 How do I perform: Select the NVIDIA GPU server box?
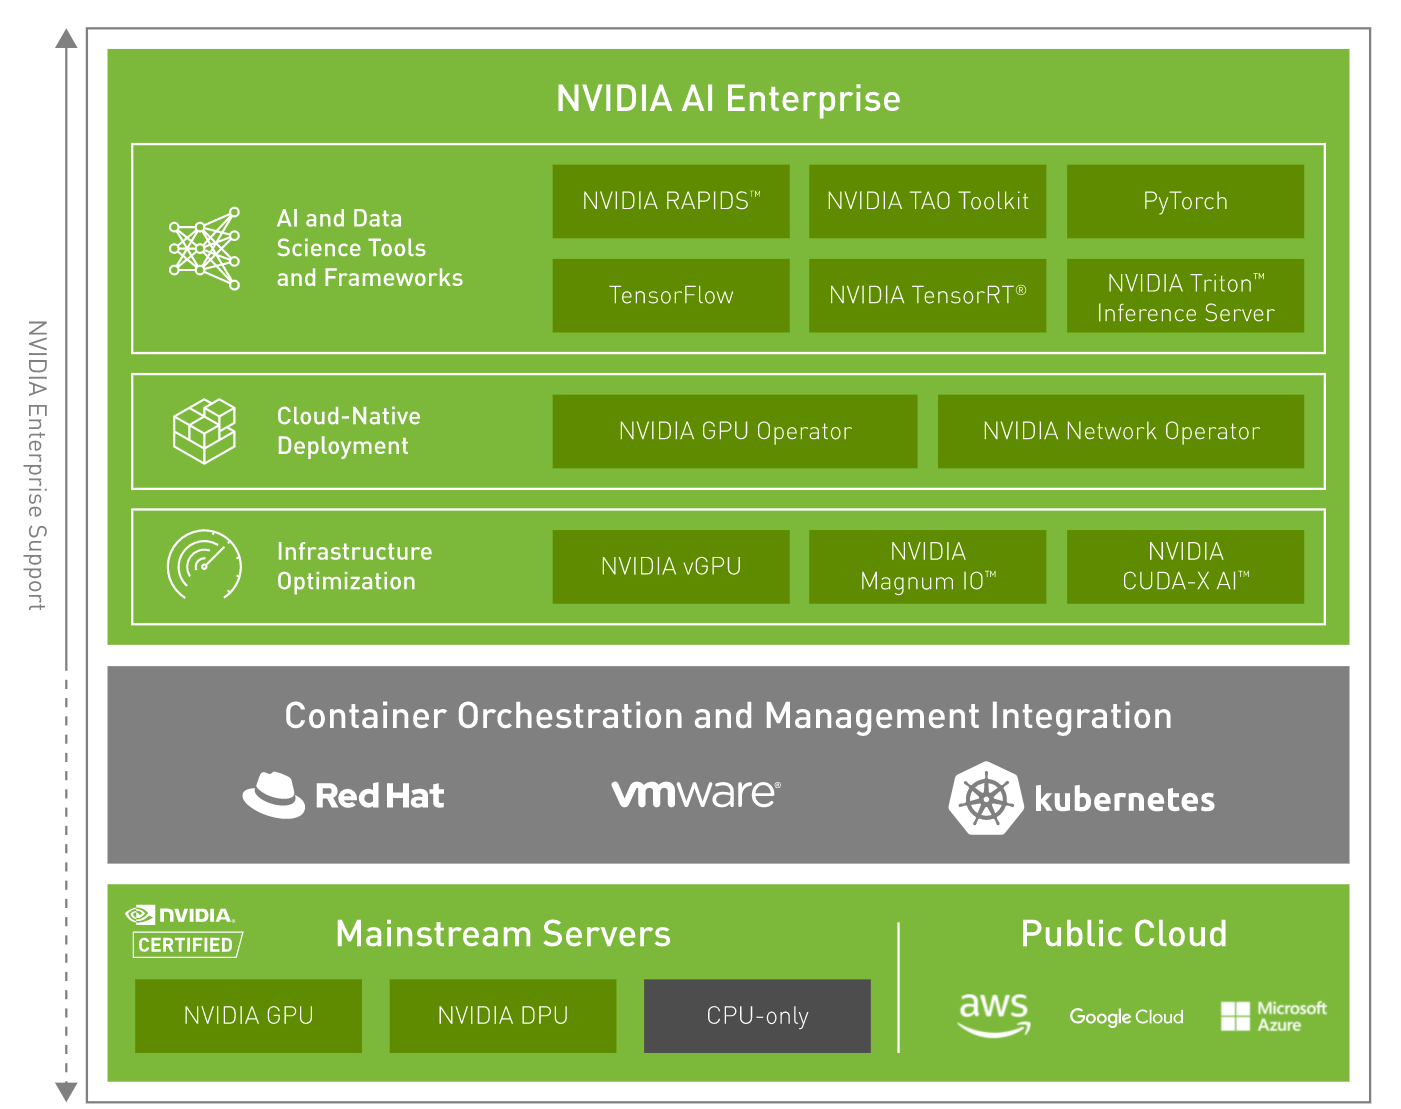click(x=248, y=1016)
